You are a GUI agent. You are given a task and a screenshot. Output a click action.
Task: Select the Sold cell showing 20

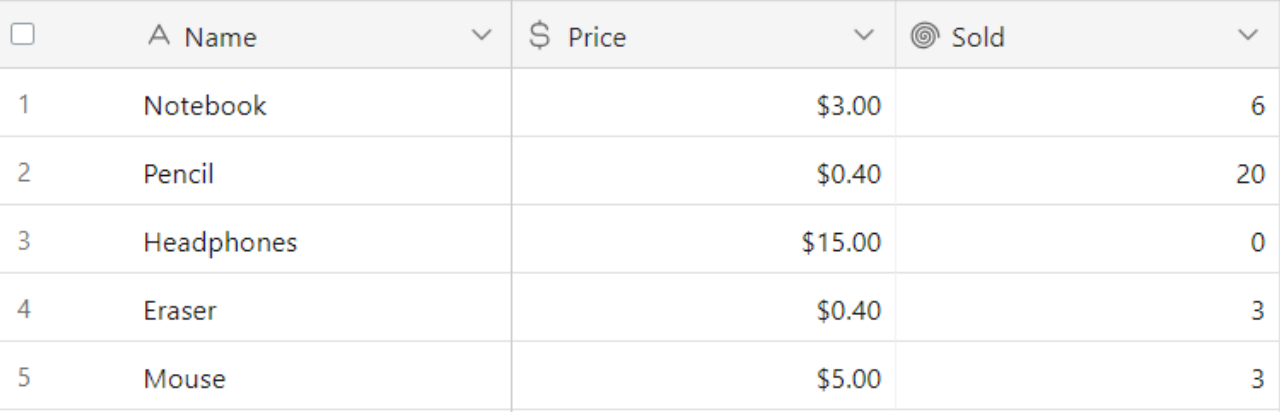(1088, 172)
